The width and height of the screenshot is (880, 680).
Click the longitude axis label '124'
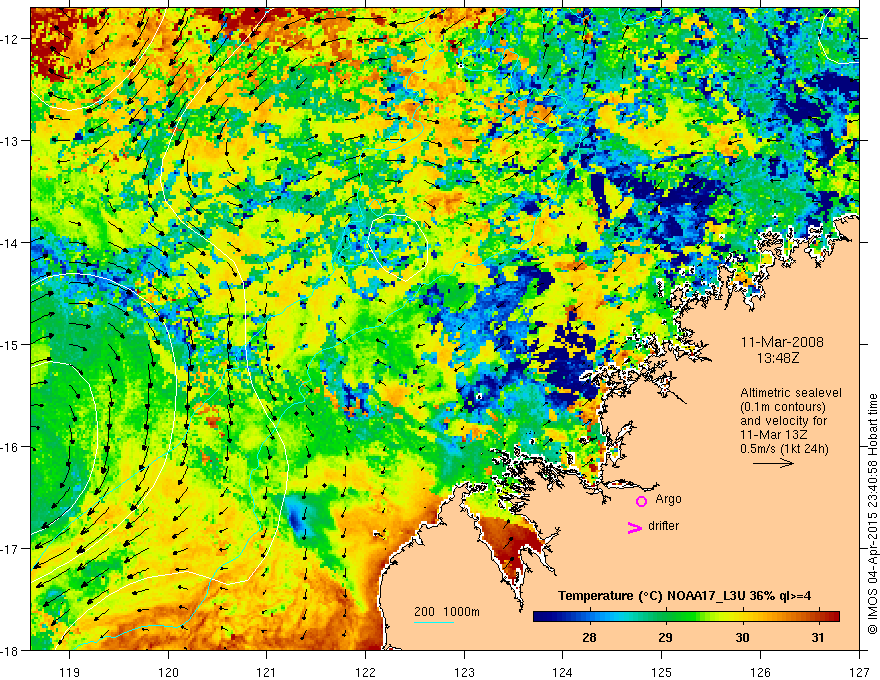point(563,672)
